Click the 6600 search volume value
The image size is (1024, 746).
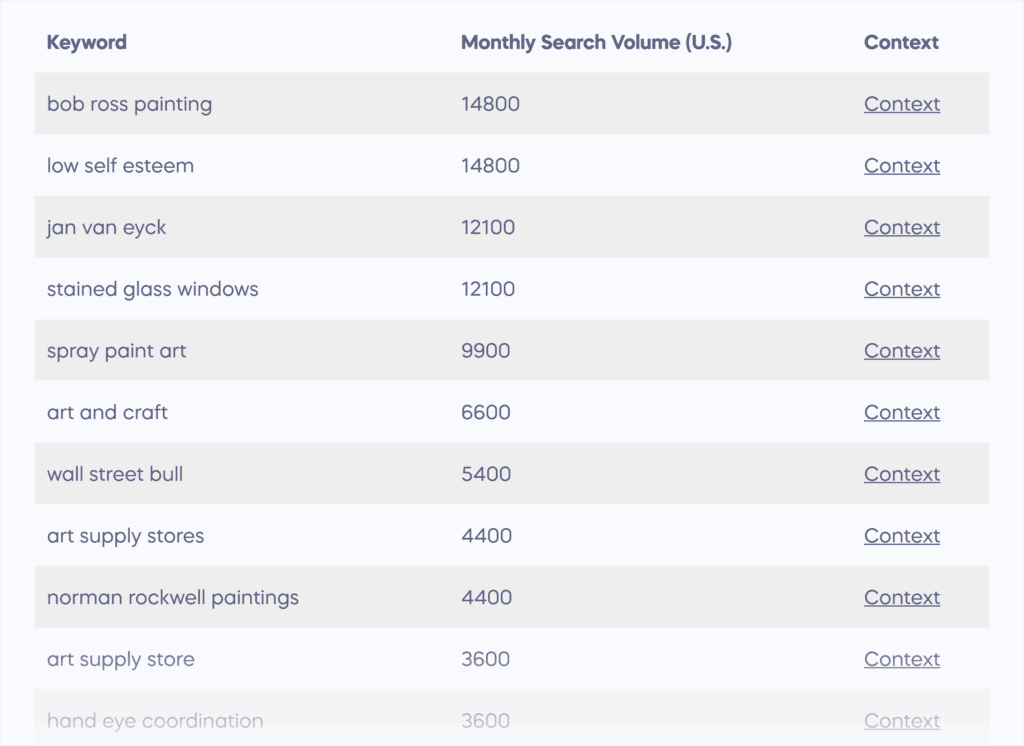[486, 413]
